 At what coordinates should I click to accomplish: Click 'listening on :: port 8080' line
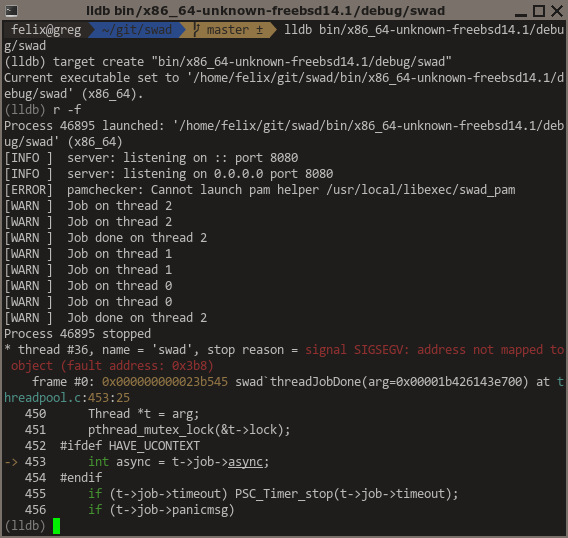click(x=151, y=158)
